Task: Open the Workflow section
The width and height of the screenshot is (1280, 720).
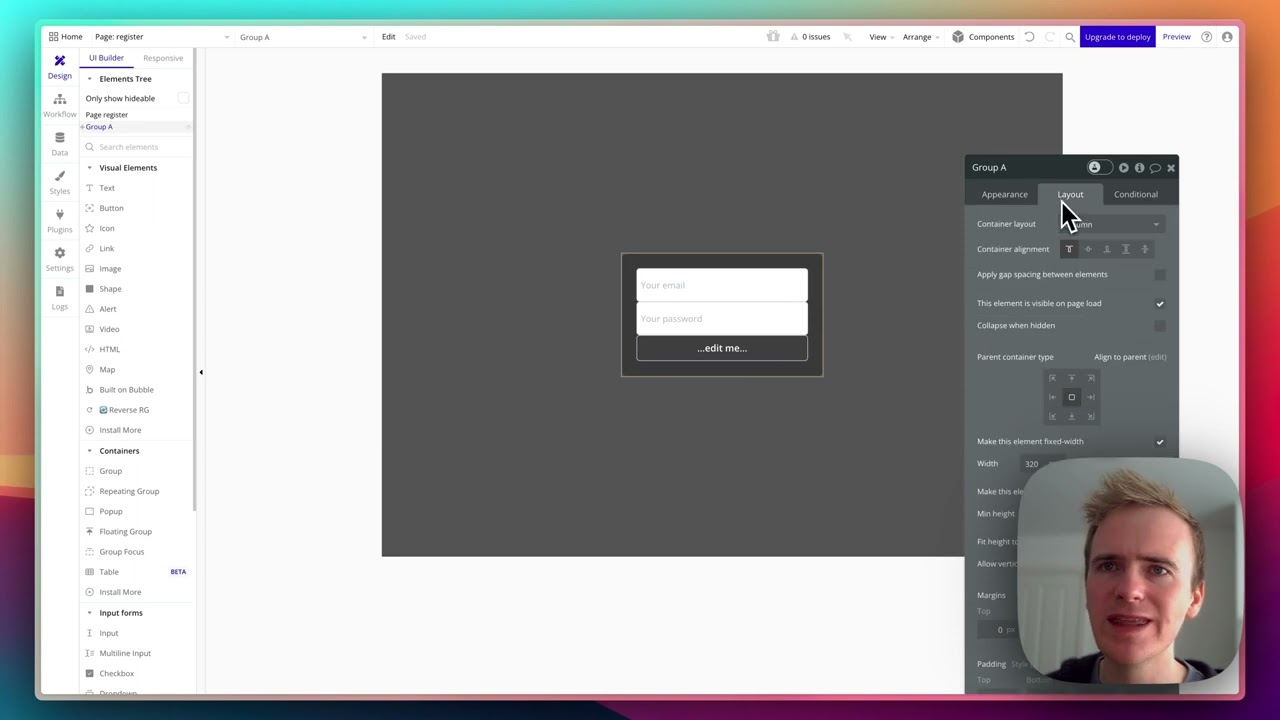Action: pos(59,105)
